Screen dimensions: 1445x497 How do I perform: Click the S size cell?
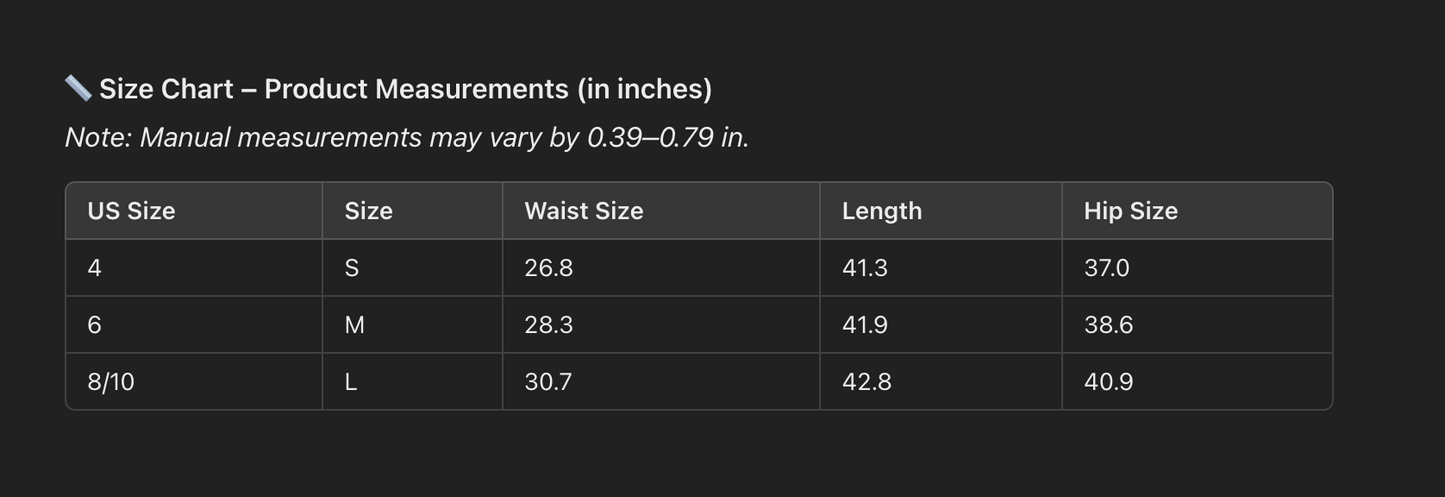[x=351, y=268]
